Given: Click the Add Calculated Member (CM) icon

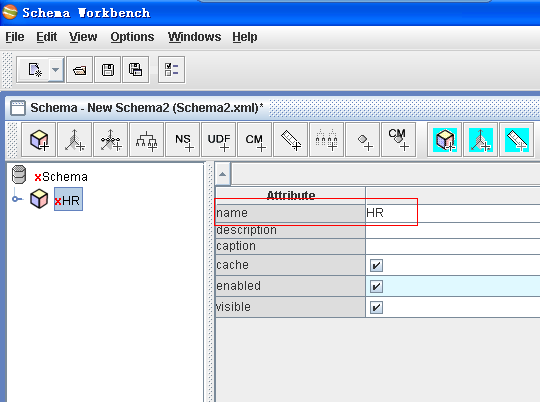Looking at the screenshot, I should (x=255, y=140).
